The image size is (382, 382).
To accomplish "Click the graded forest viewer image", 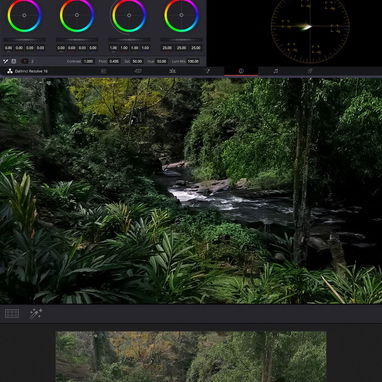I will 191,191.
